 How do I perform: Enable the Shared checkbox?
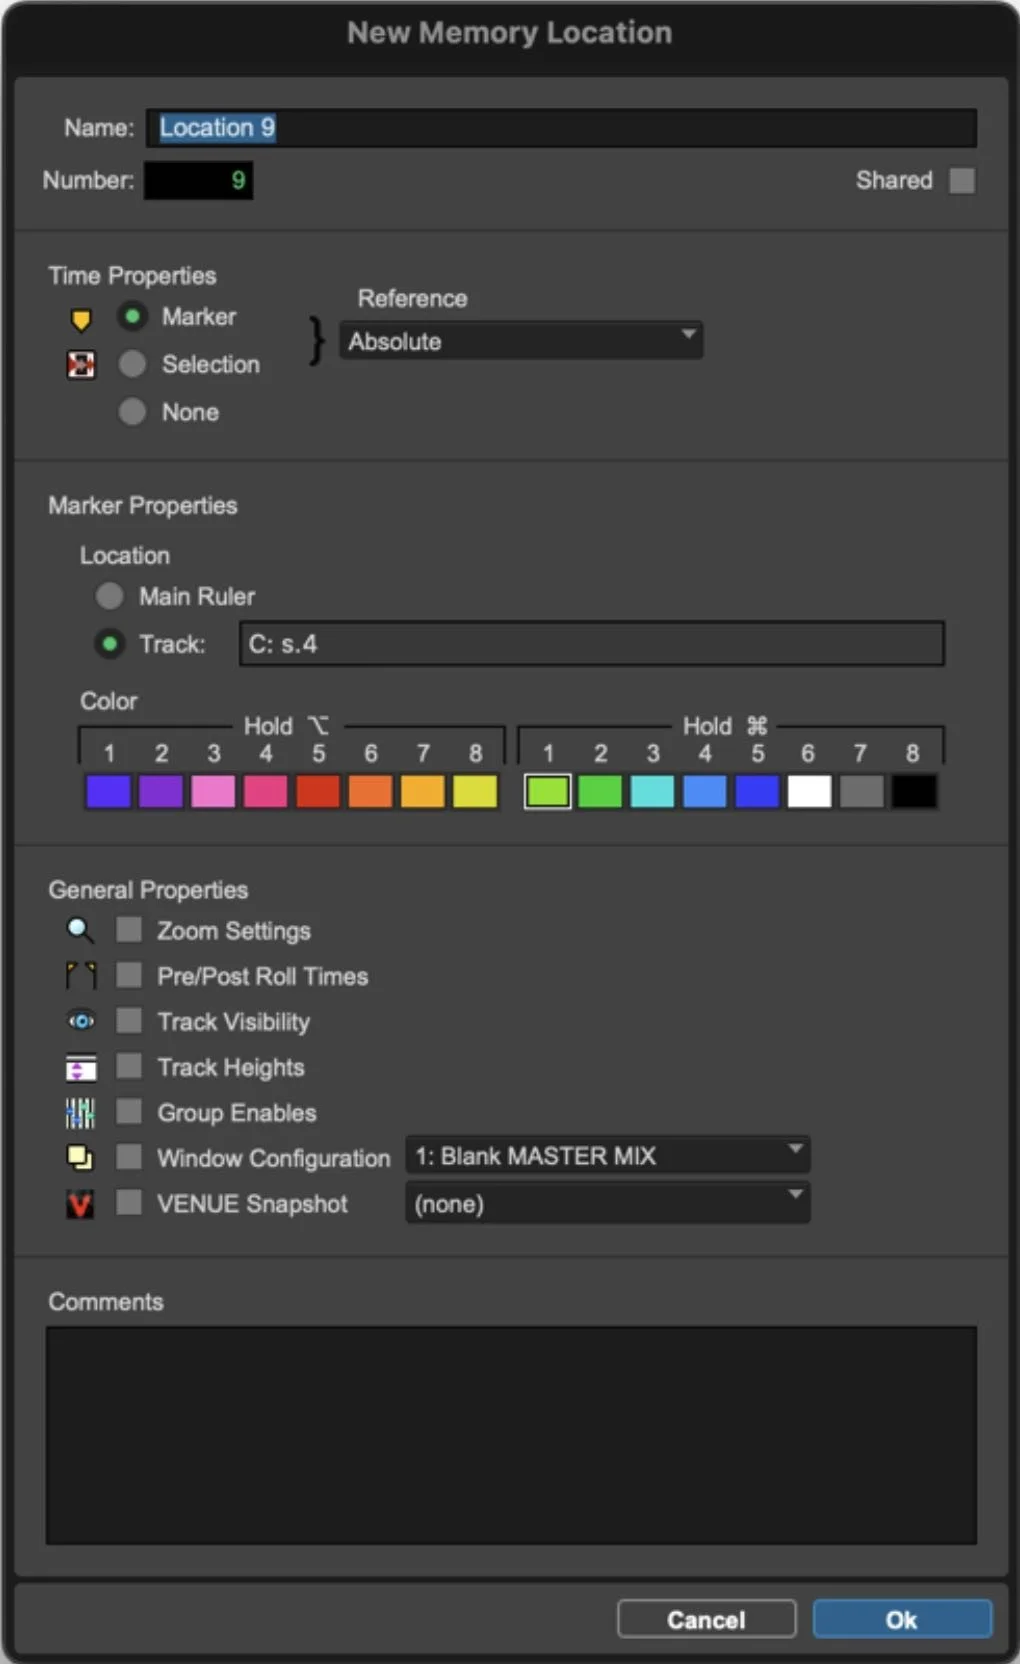click(962, 181)
